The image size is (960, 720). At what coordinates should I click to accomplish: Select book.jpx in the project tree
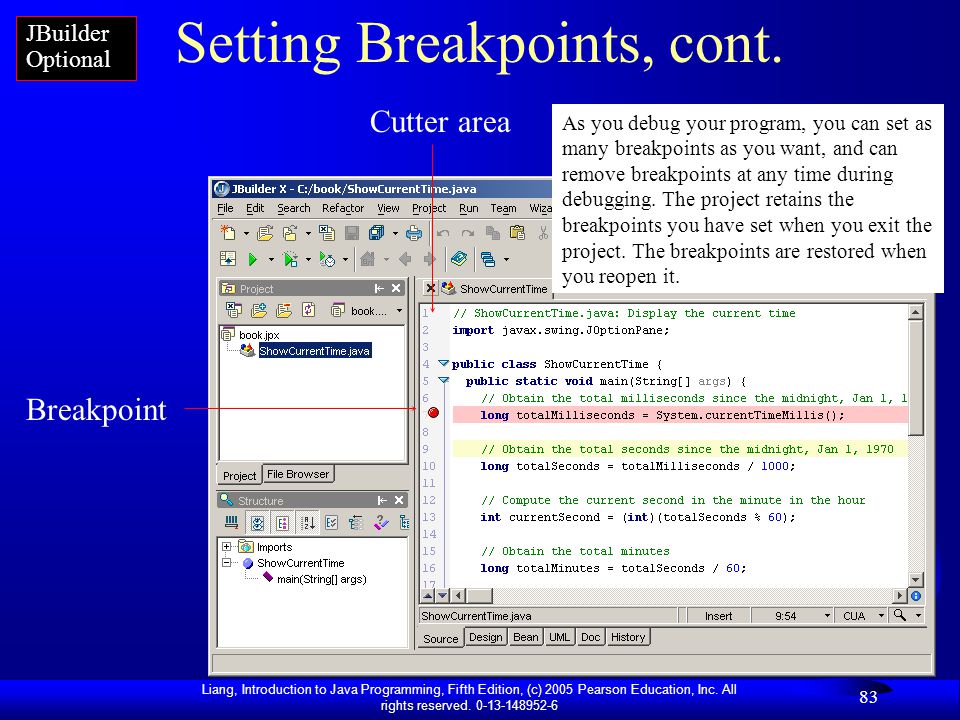(259, 335)
